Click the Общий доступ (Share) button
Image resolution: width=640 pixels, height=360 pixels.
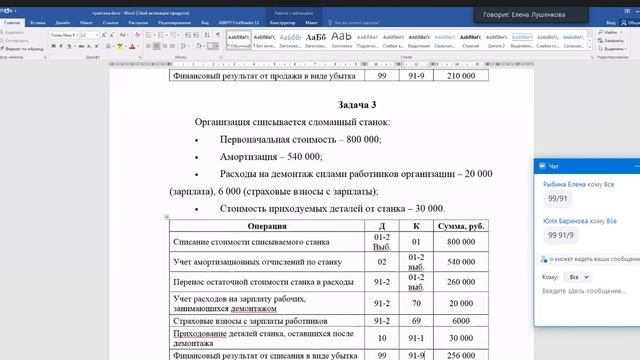[631, 22]
